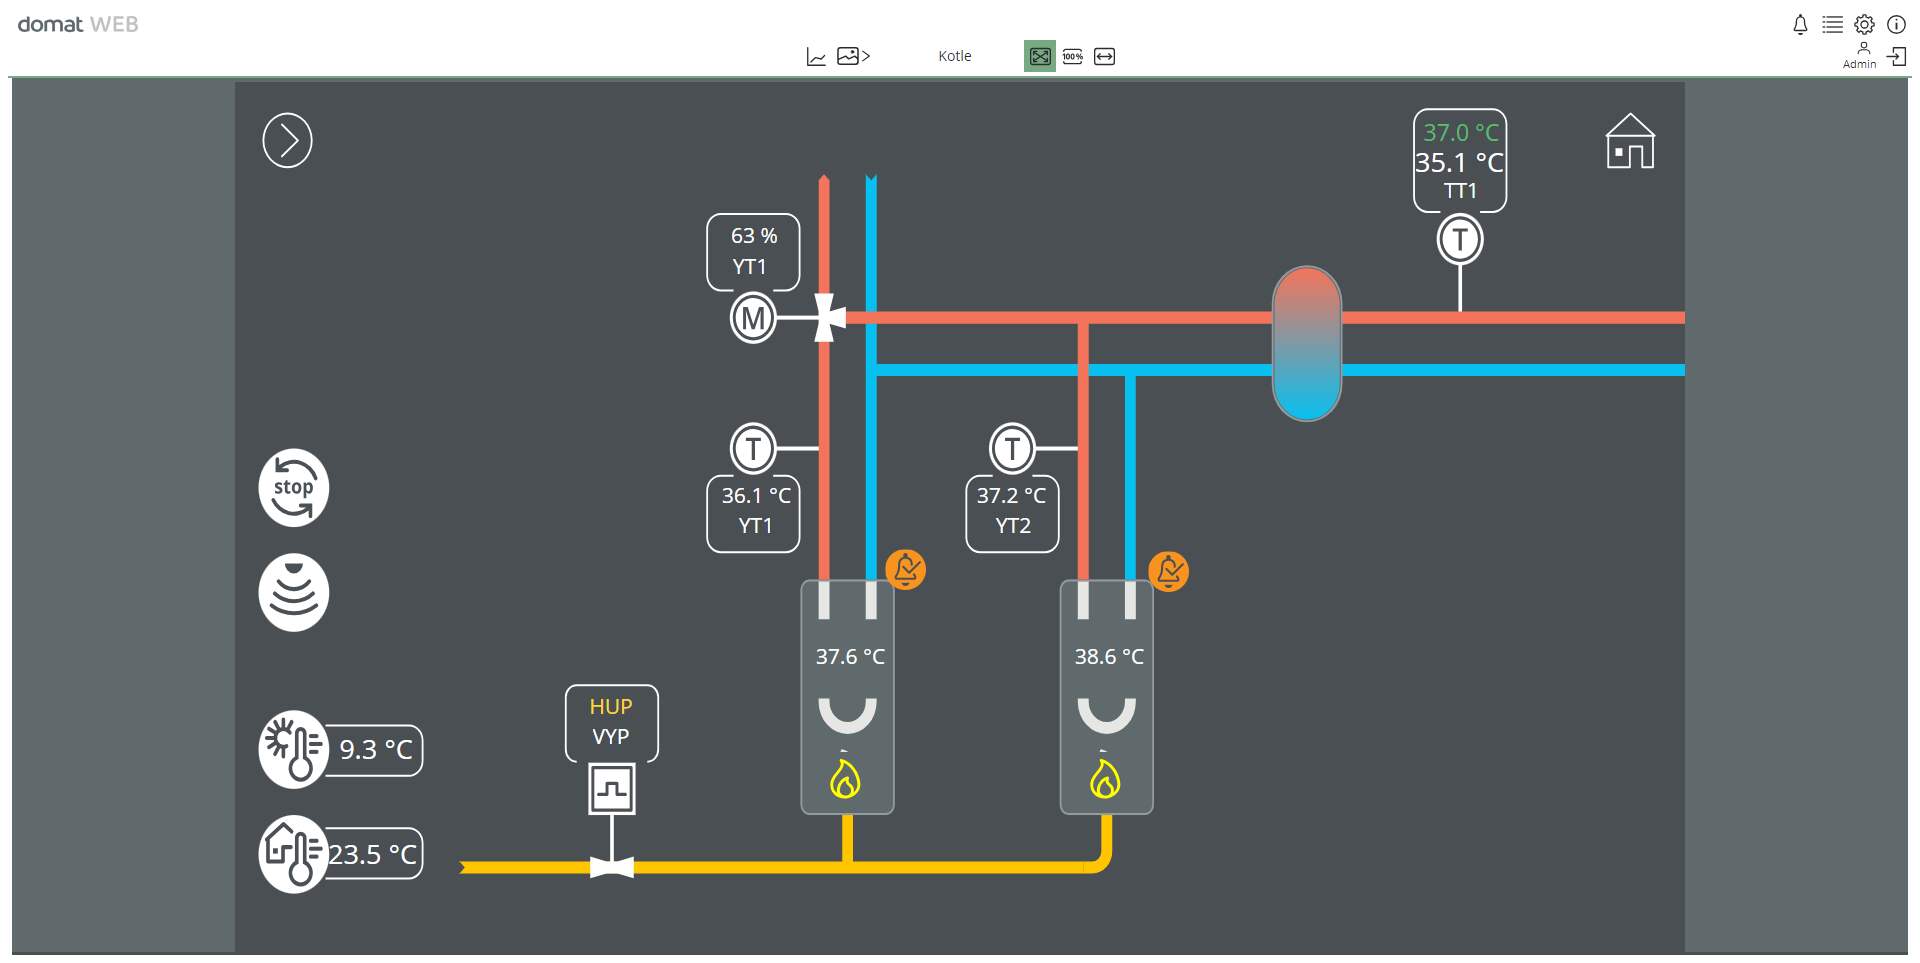
Task: Go to the home panel
Action: (1630, 141)
